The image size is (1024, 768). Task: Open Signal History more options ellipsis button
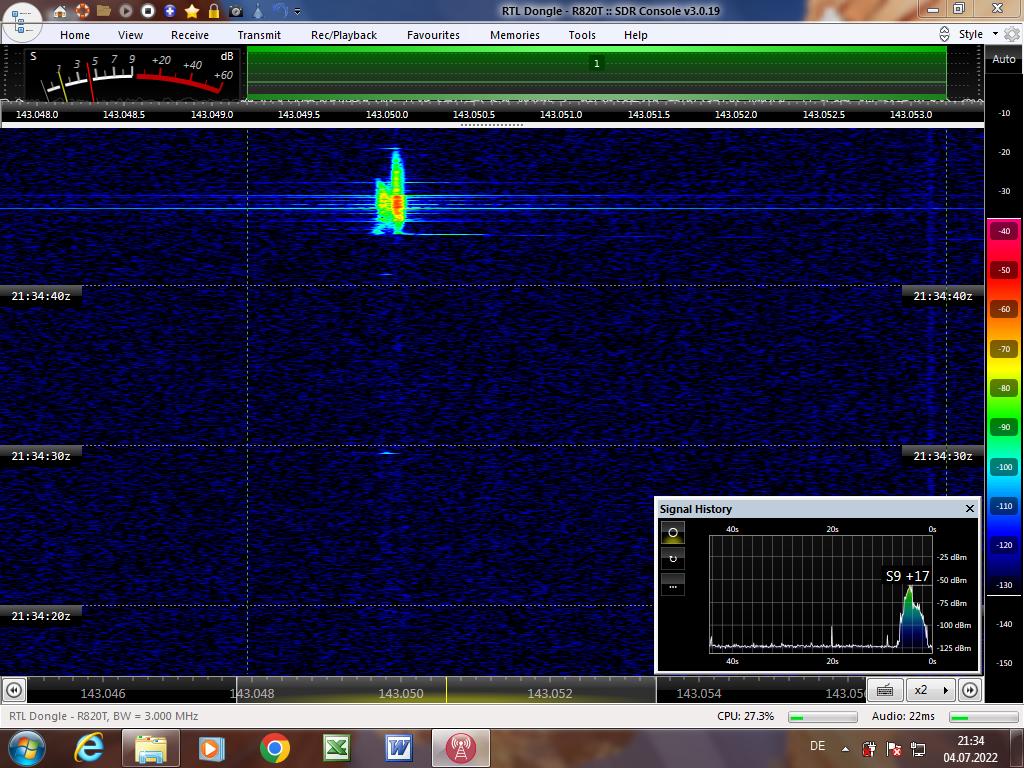point(673,584)
